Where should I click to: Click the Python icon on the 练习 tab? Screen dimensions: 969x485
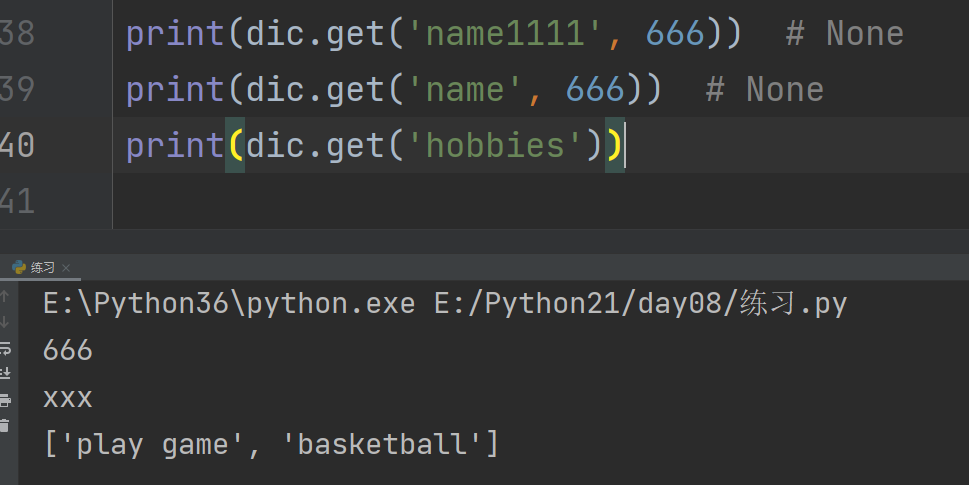pyautogui.click(x=19, y=267)
